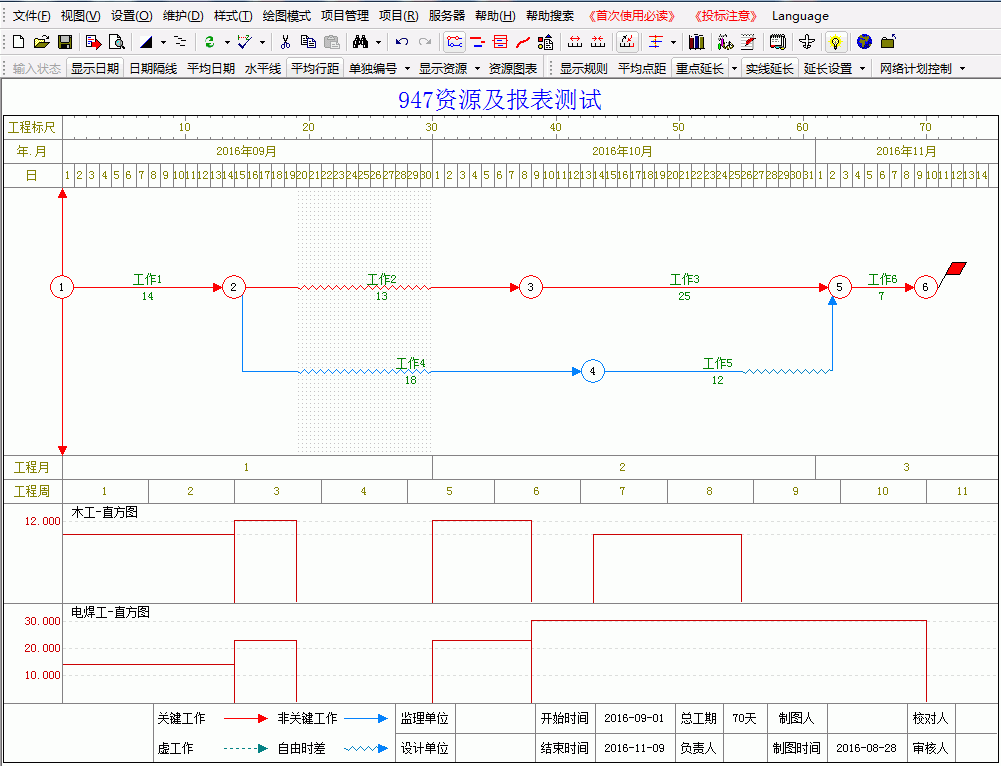
Task: Paste using the clipboard icon
Action: (331, 42)
